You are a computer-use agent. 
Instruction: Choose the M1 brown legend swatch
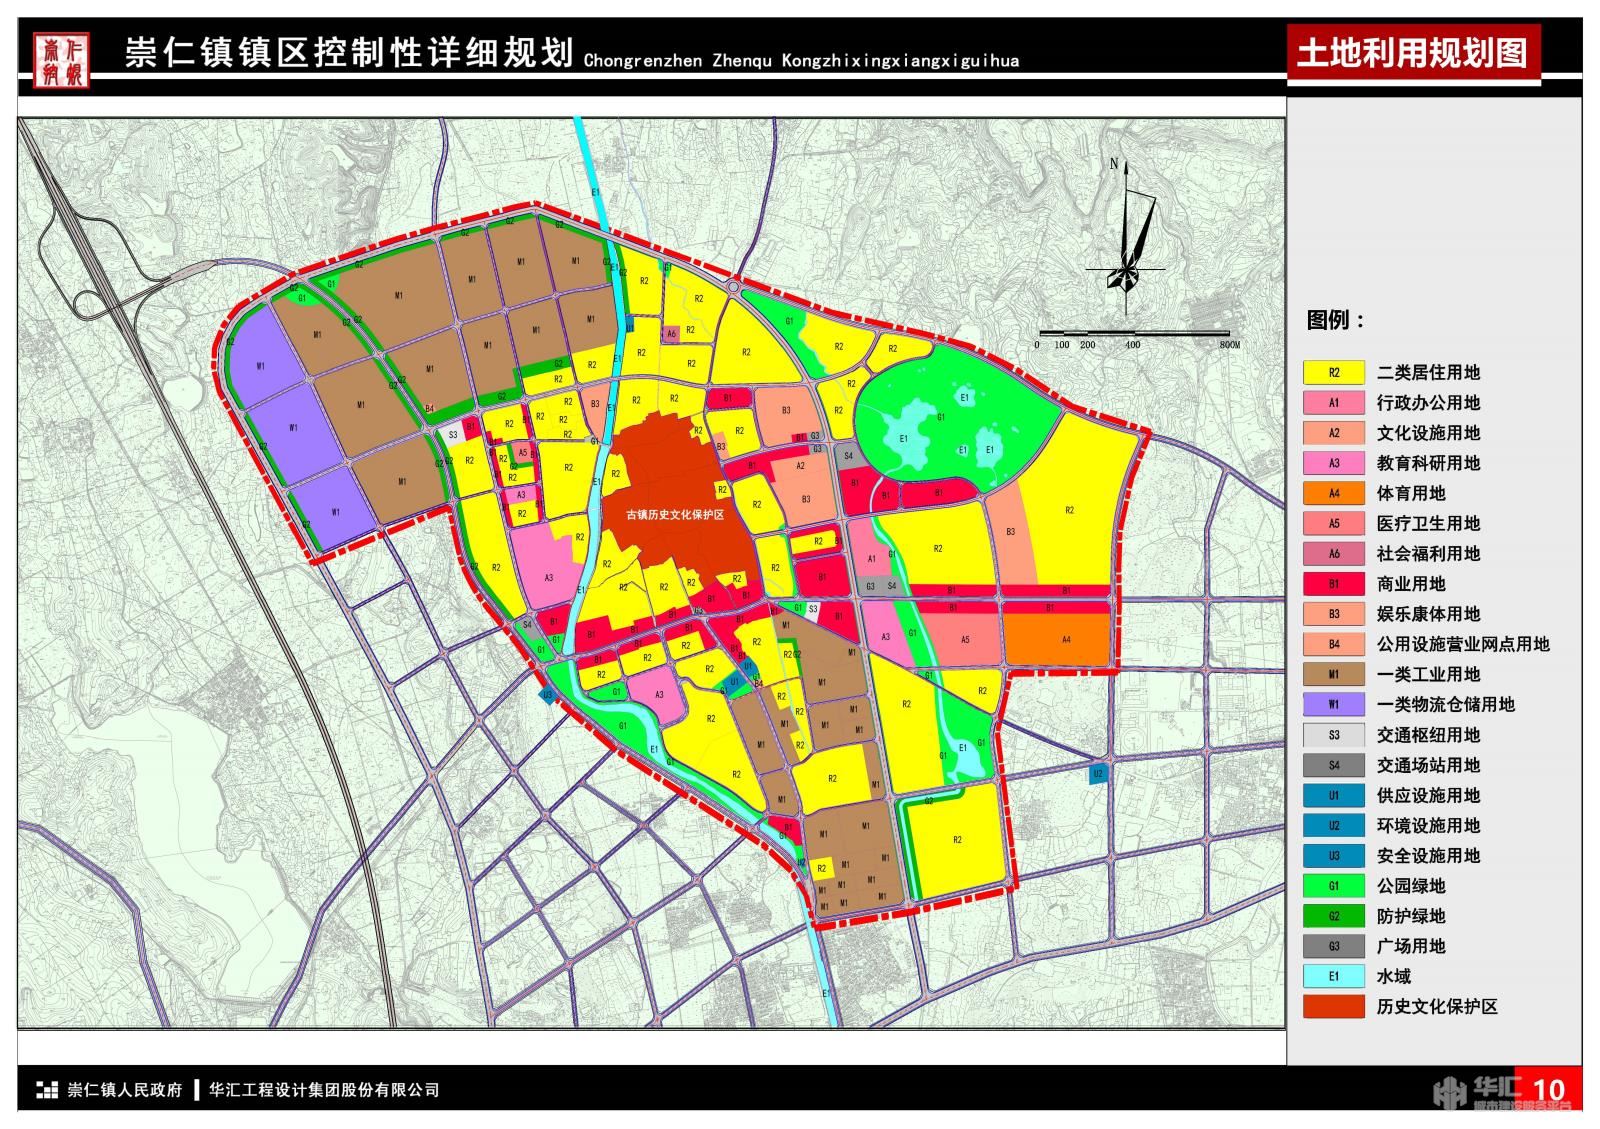click(1333, 675)
